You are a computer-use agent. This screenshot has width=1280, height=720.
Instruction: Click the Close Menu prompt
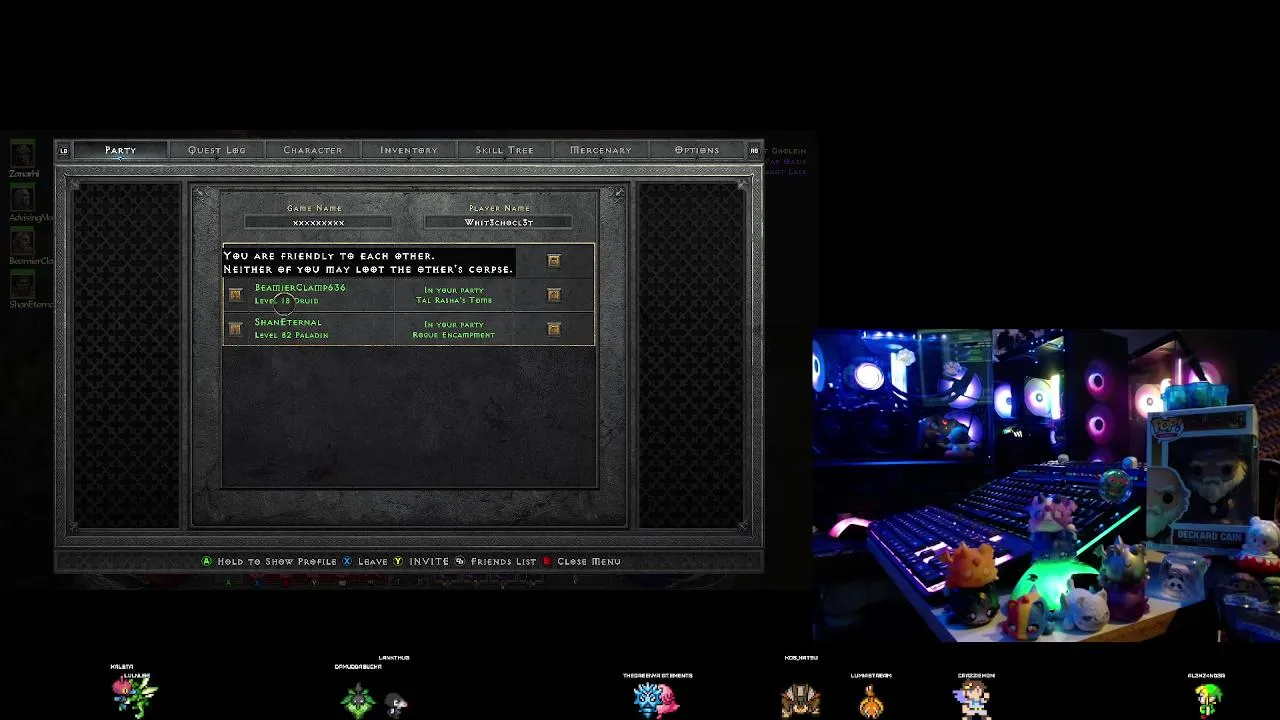589,562
